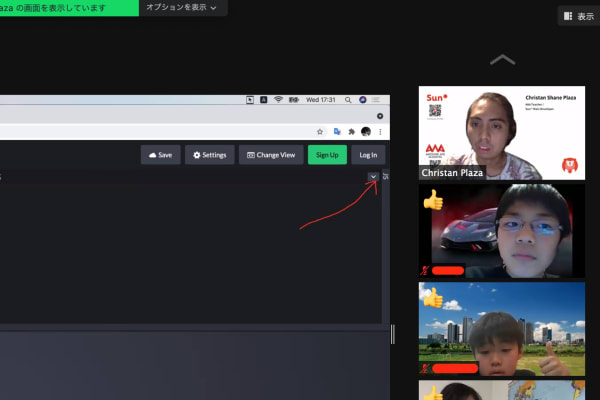The width and height of the screenshot is (600, 400).
Task: Select the participant thumbnail with red sports car
Action: point(501,230)
